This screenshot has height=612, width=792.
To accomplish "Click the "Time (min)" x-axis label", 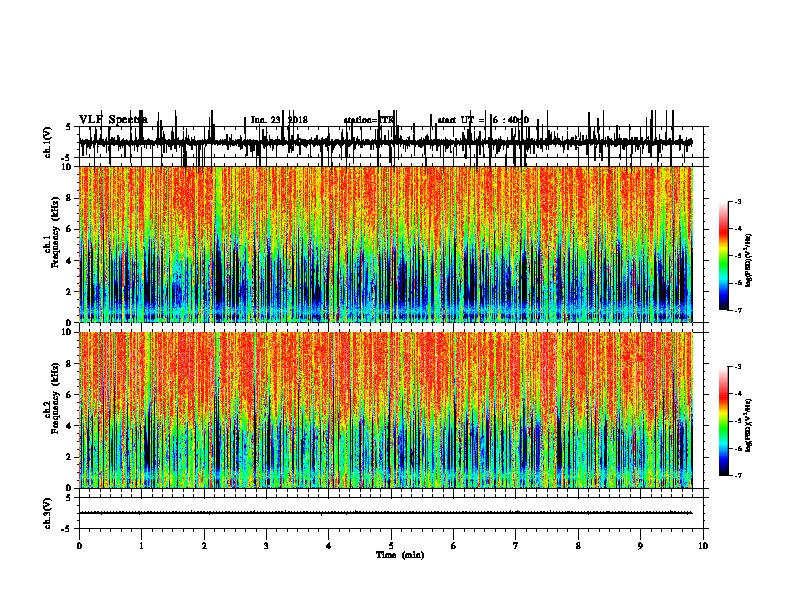I will [400, 555].
